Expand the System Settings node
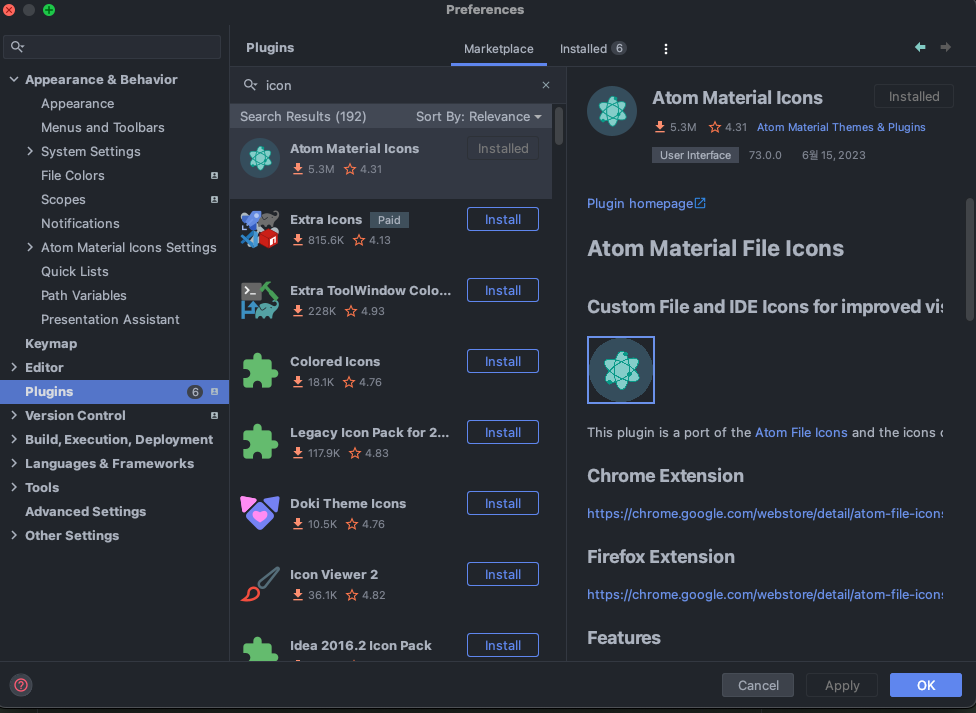 click(x=30, y=151)
